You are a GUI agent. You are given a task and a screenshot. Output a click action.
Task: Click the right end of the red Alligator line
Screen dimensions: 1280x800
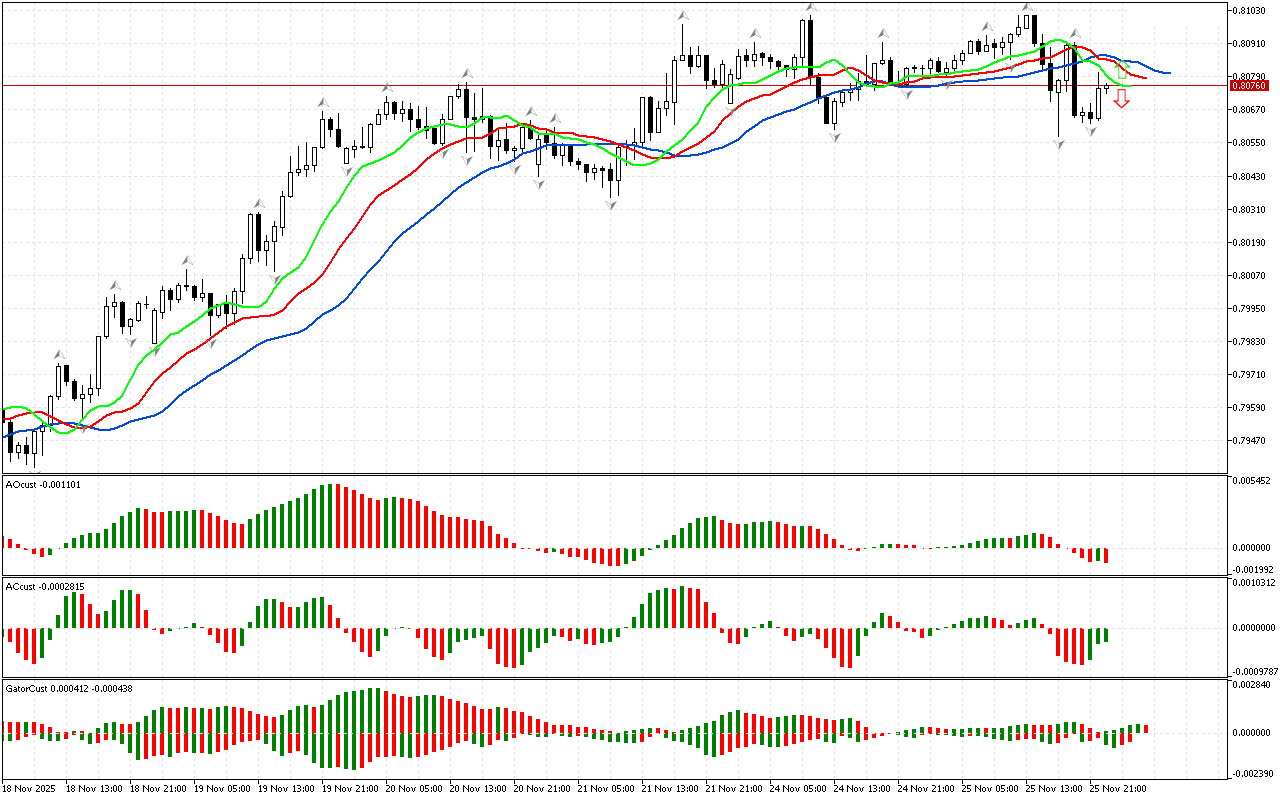(1144, 77)
